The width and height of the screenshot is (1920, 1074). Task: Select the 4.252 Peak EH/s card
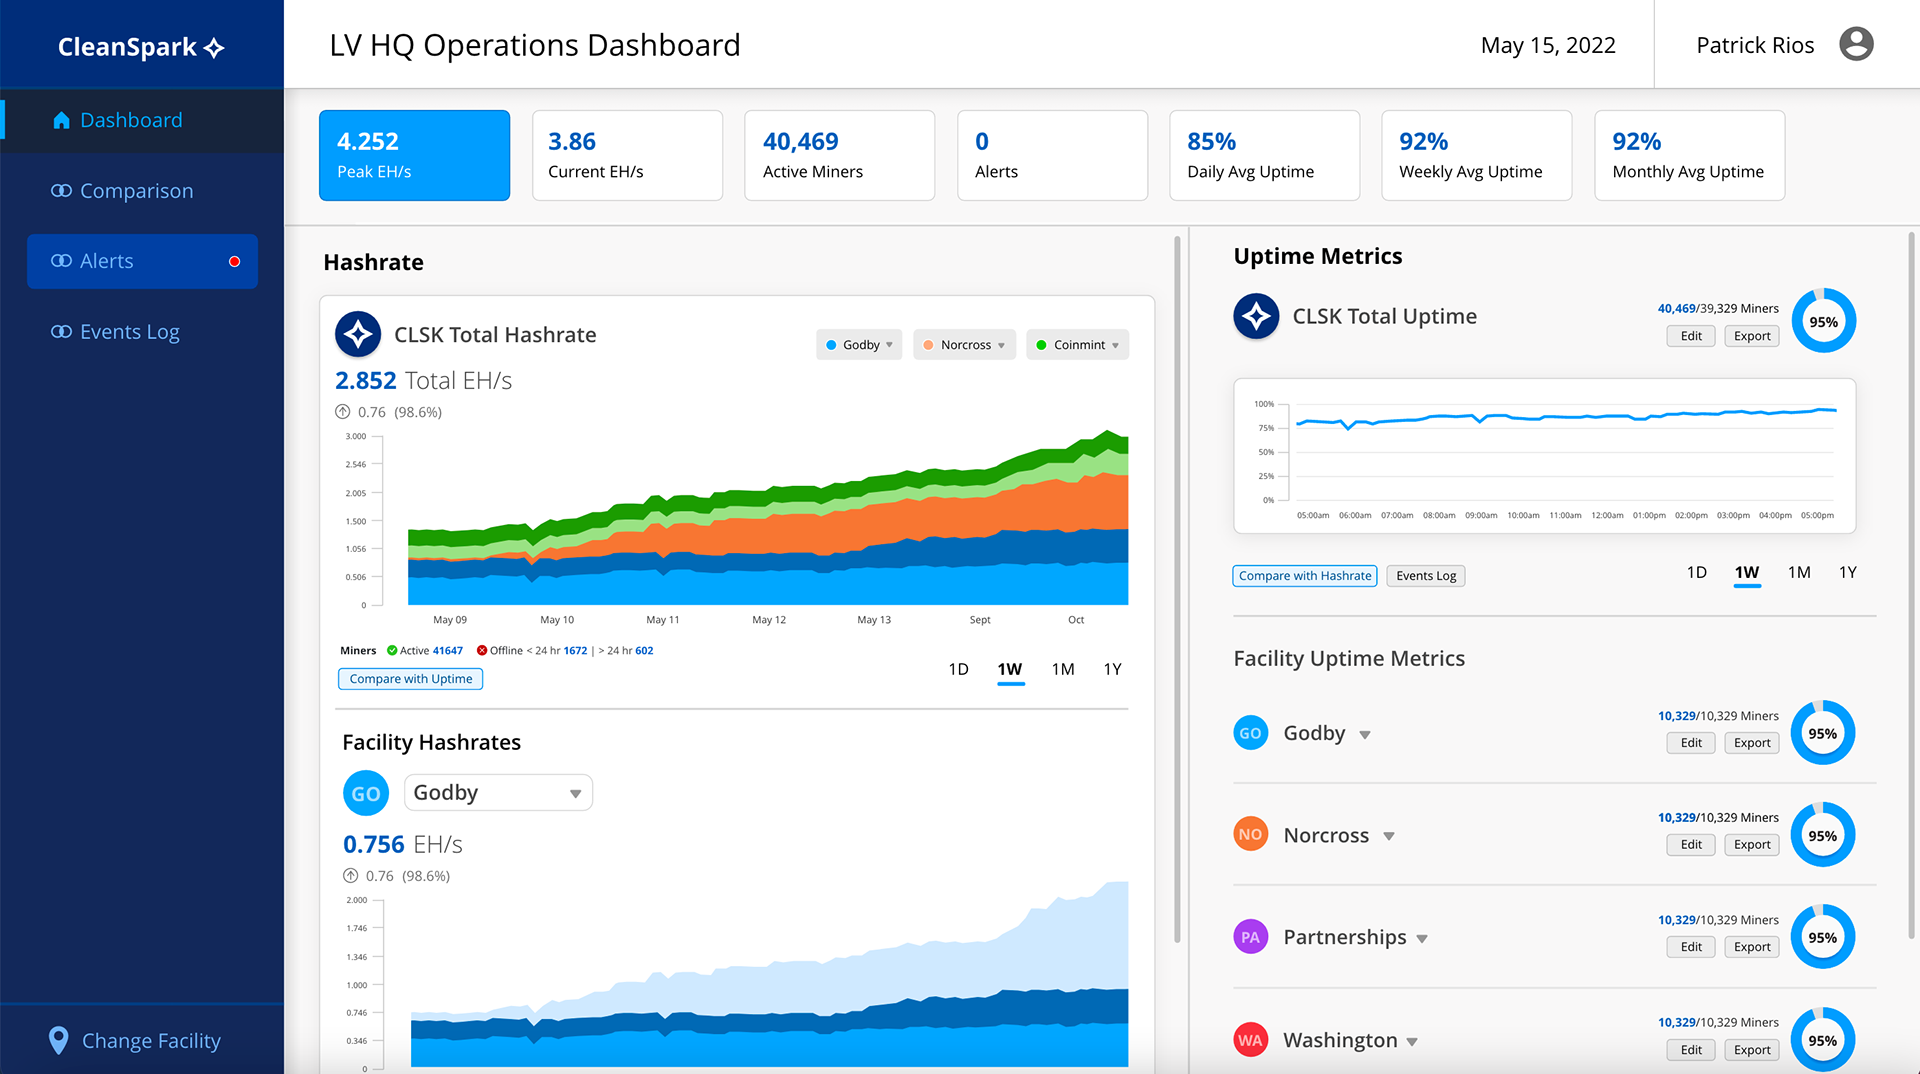pyautogui.click(x=414, y=155)
